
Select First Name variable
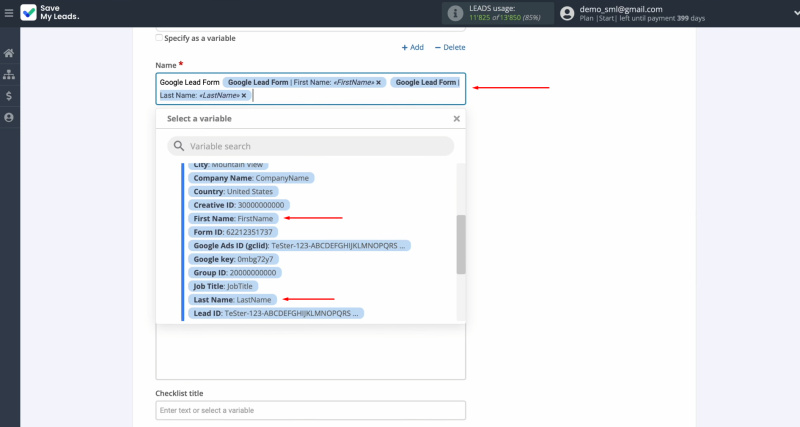pyautogui.click(x=233, y=219)
